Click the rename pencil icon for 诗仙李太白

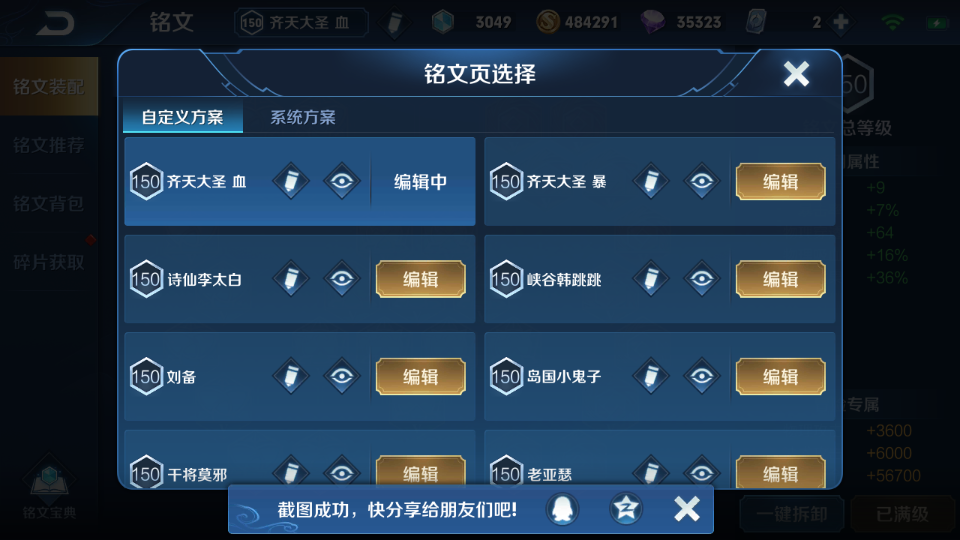tap(291, 279)
